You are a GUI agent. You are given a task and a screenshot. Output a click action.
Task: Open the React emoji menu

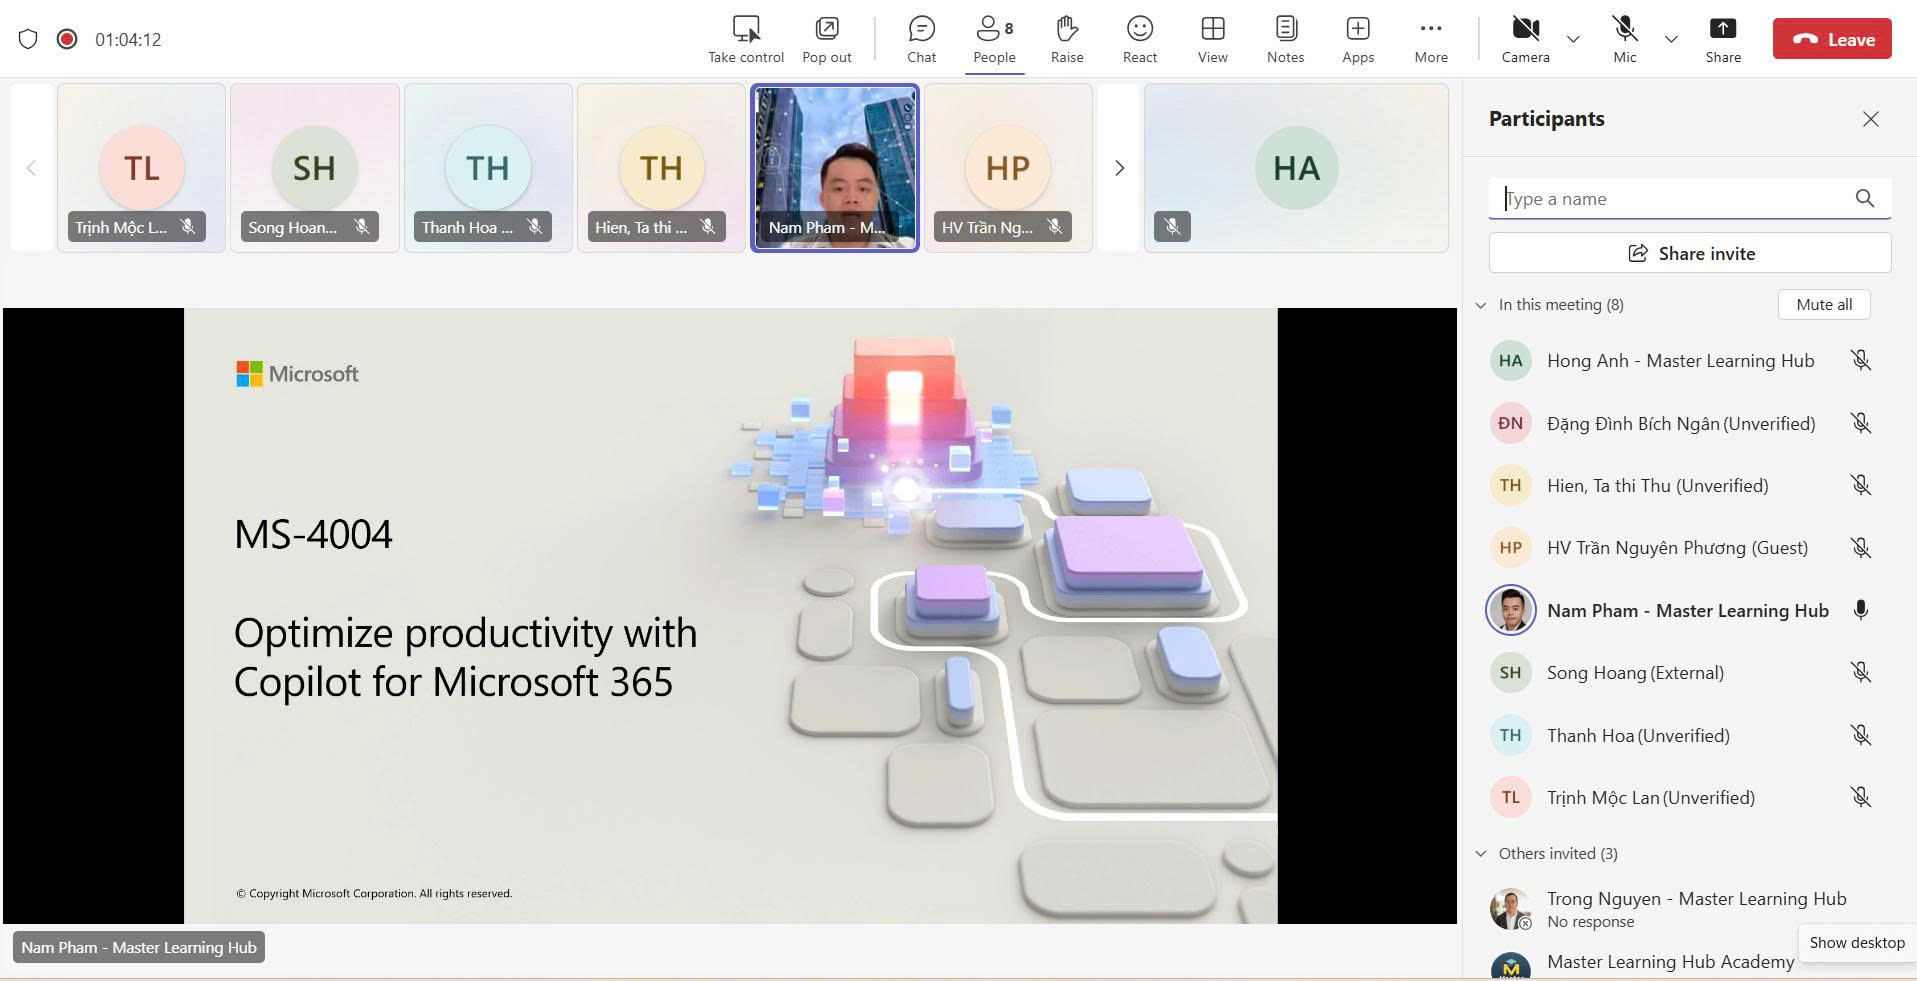(1140, 40)
